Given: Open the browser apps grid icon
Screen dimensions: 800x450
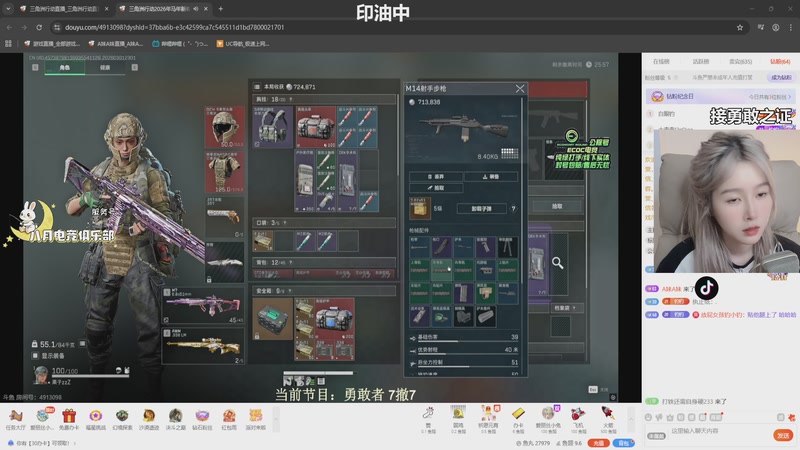Looking at the screenshot, I should tap(8, 44).
